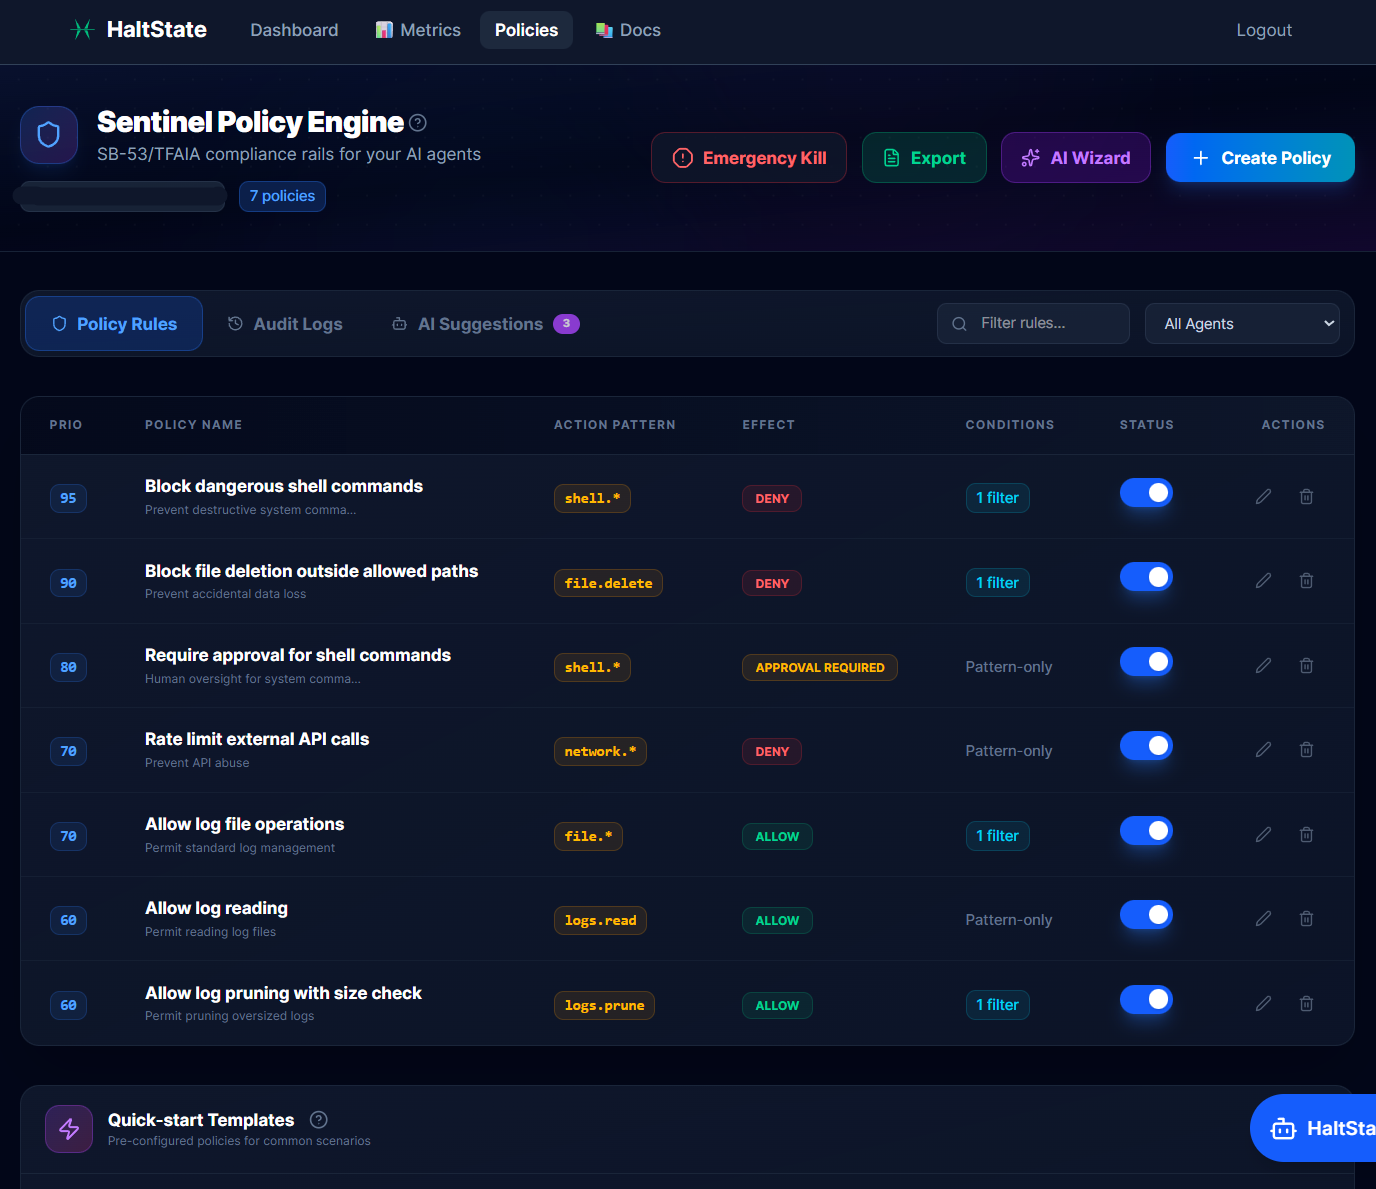Click the 7 policies progress badge
Screen dimensions: 1376x1189
click(x=282, y=196)
